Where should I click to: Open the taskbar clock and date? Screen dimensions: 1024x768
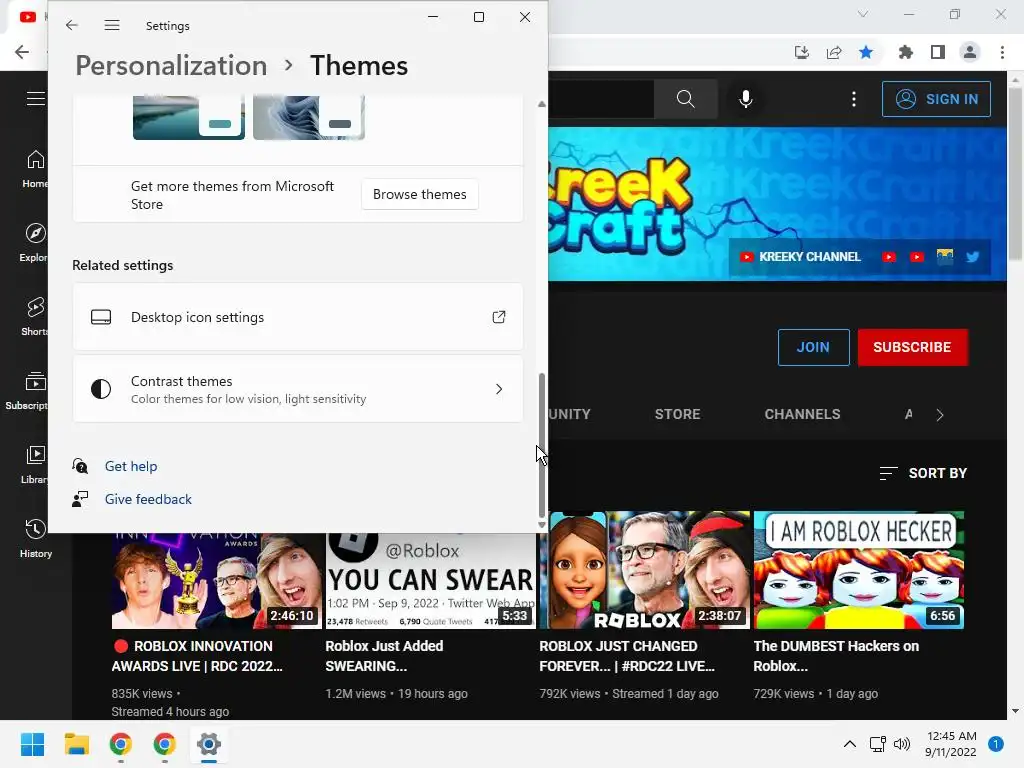(x=951, y=744)
